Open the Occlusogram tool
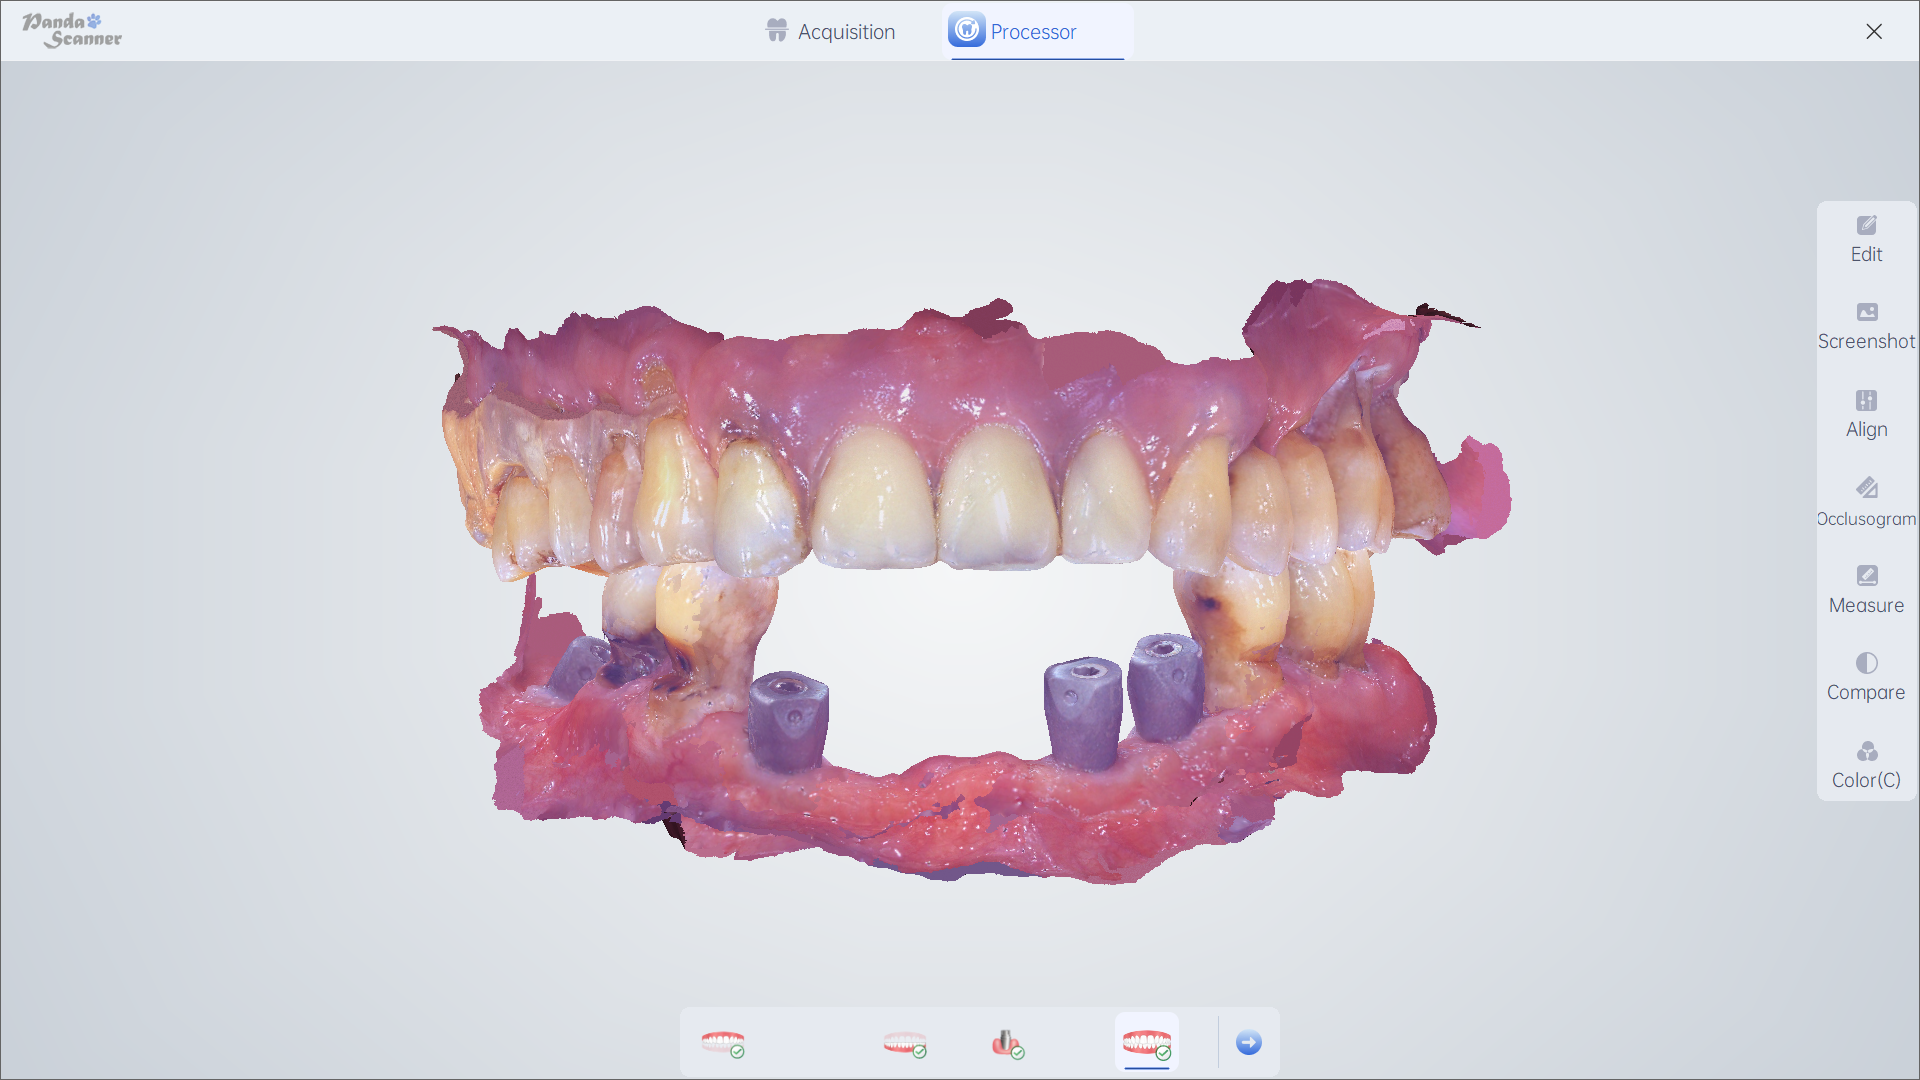Screen dimensions: 1920x1080 pos(1867,501)
